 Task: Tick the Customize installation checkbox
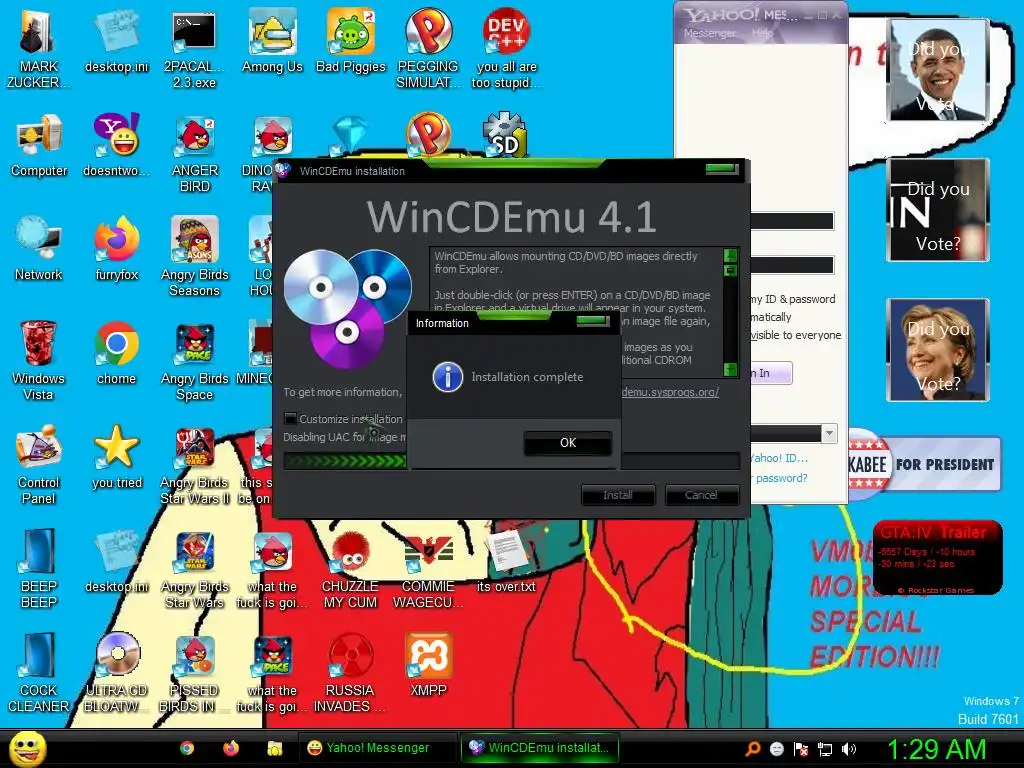pyautogui.click(x=290, y=419)
